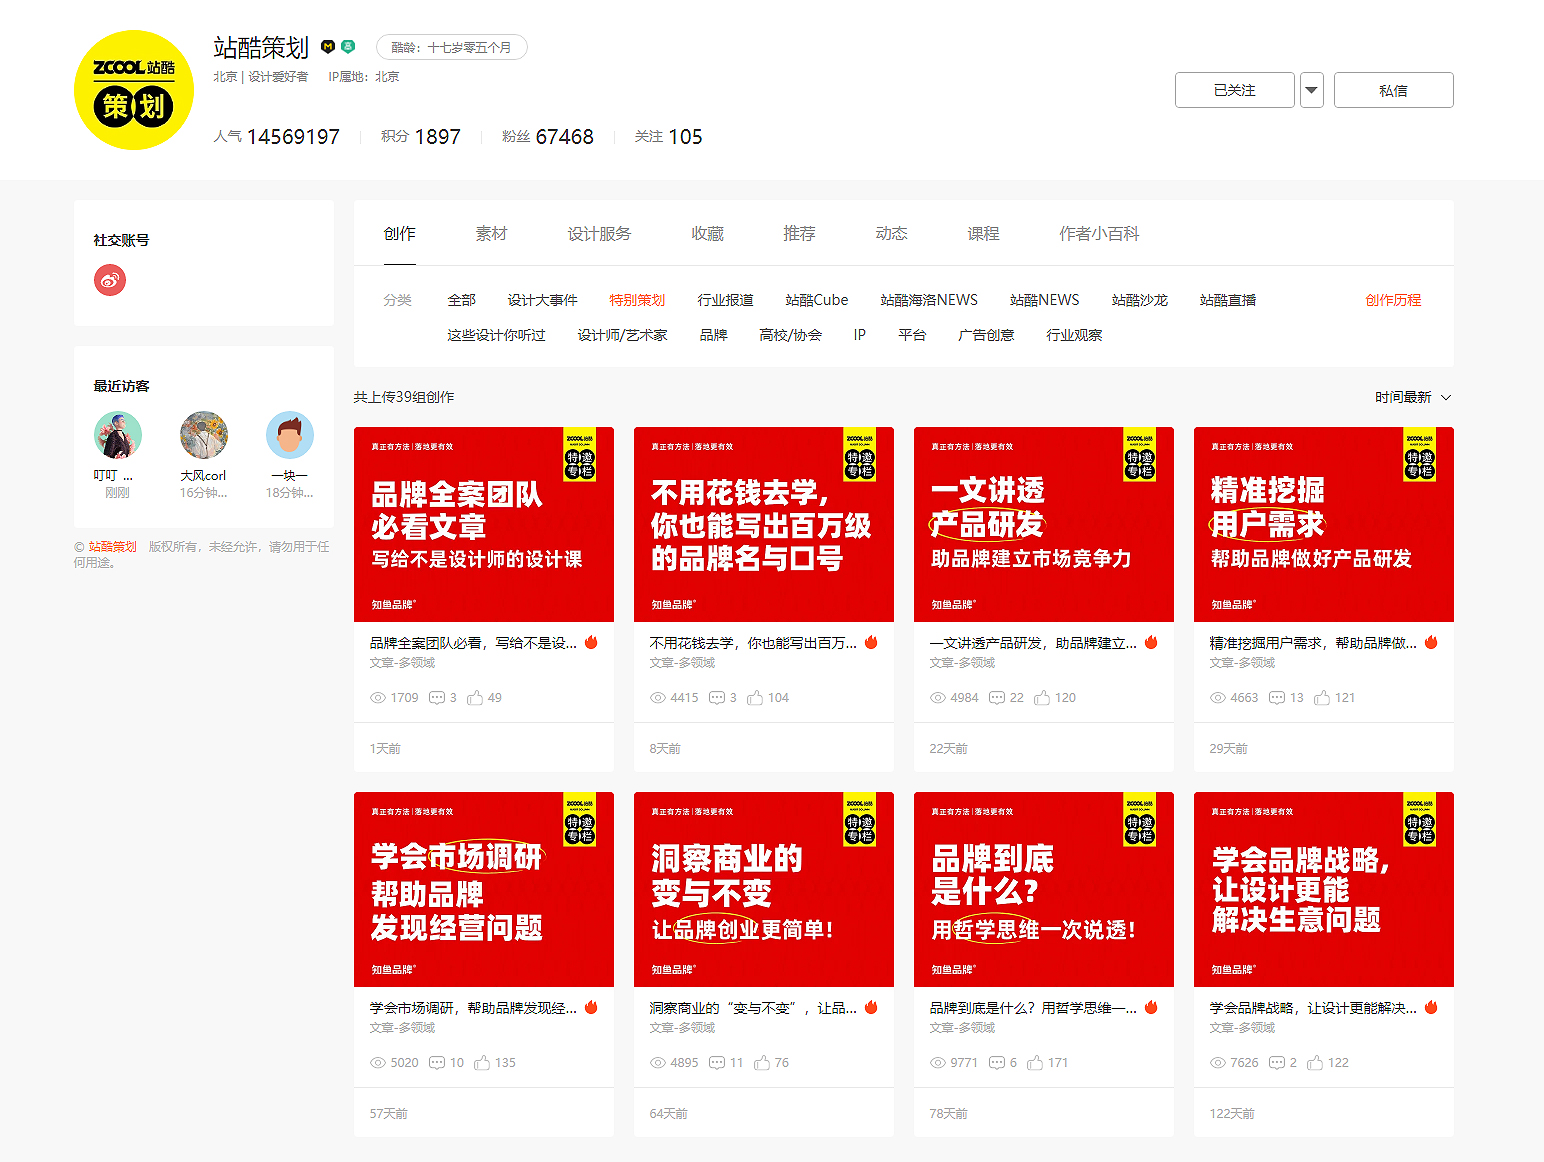Click the 关注 105 following count
The height and width of the screenshot is (1162, 1544).
tap(668, 136)
